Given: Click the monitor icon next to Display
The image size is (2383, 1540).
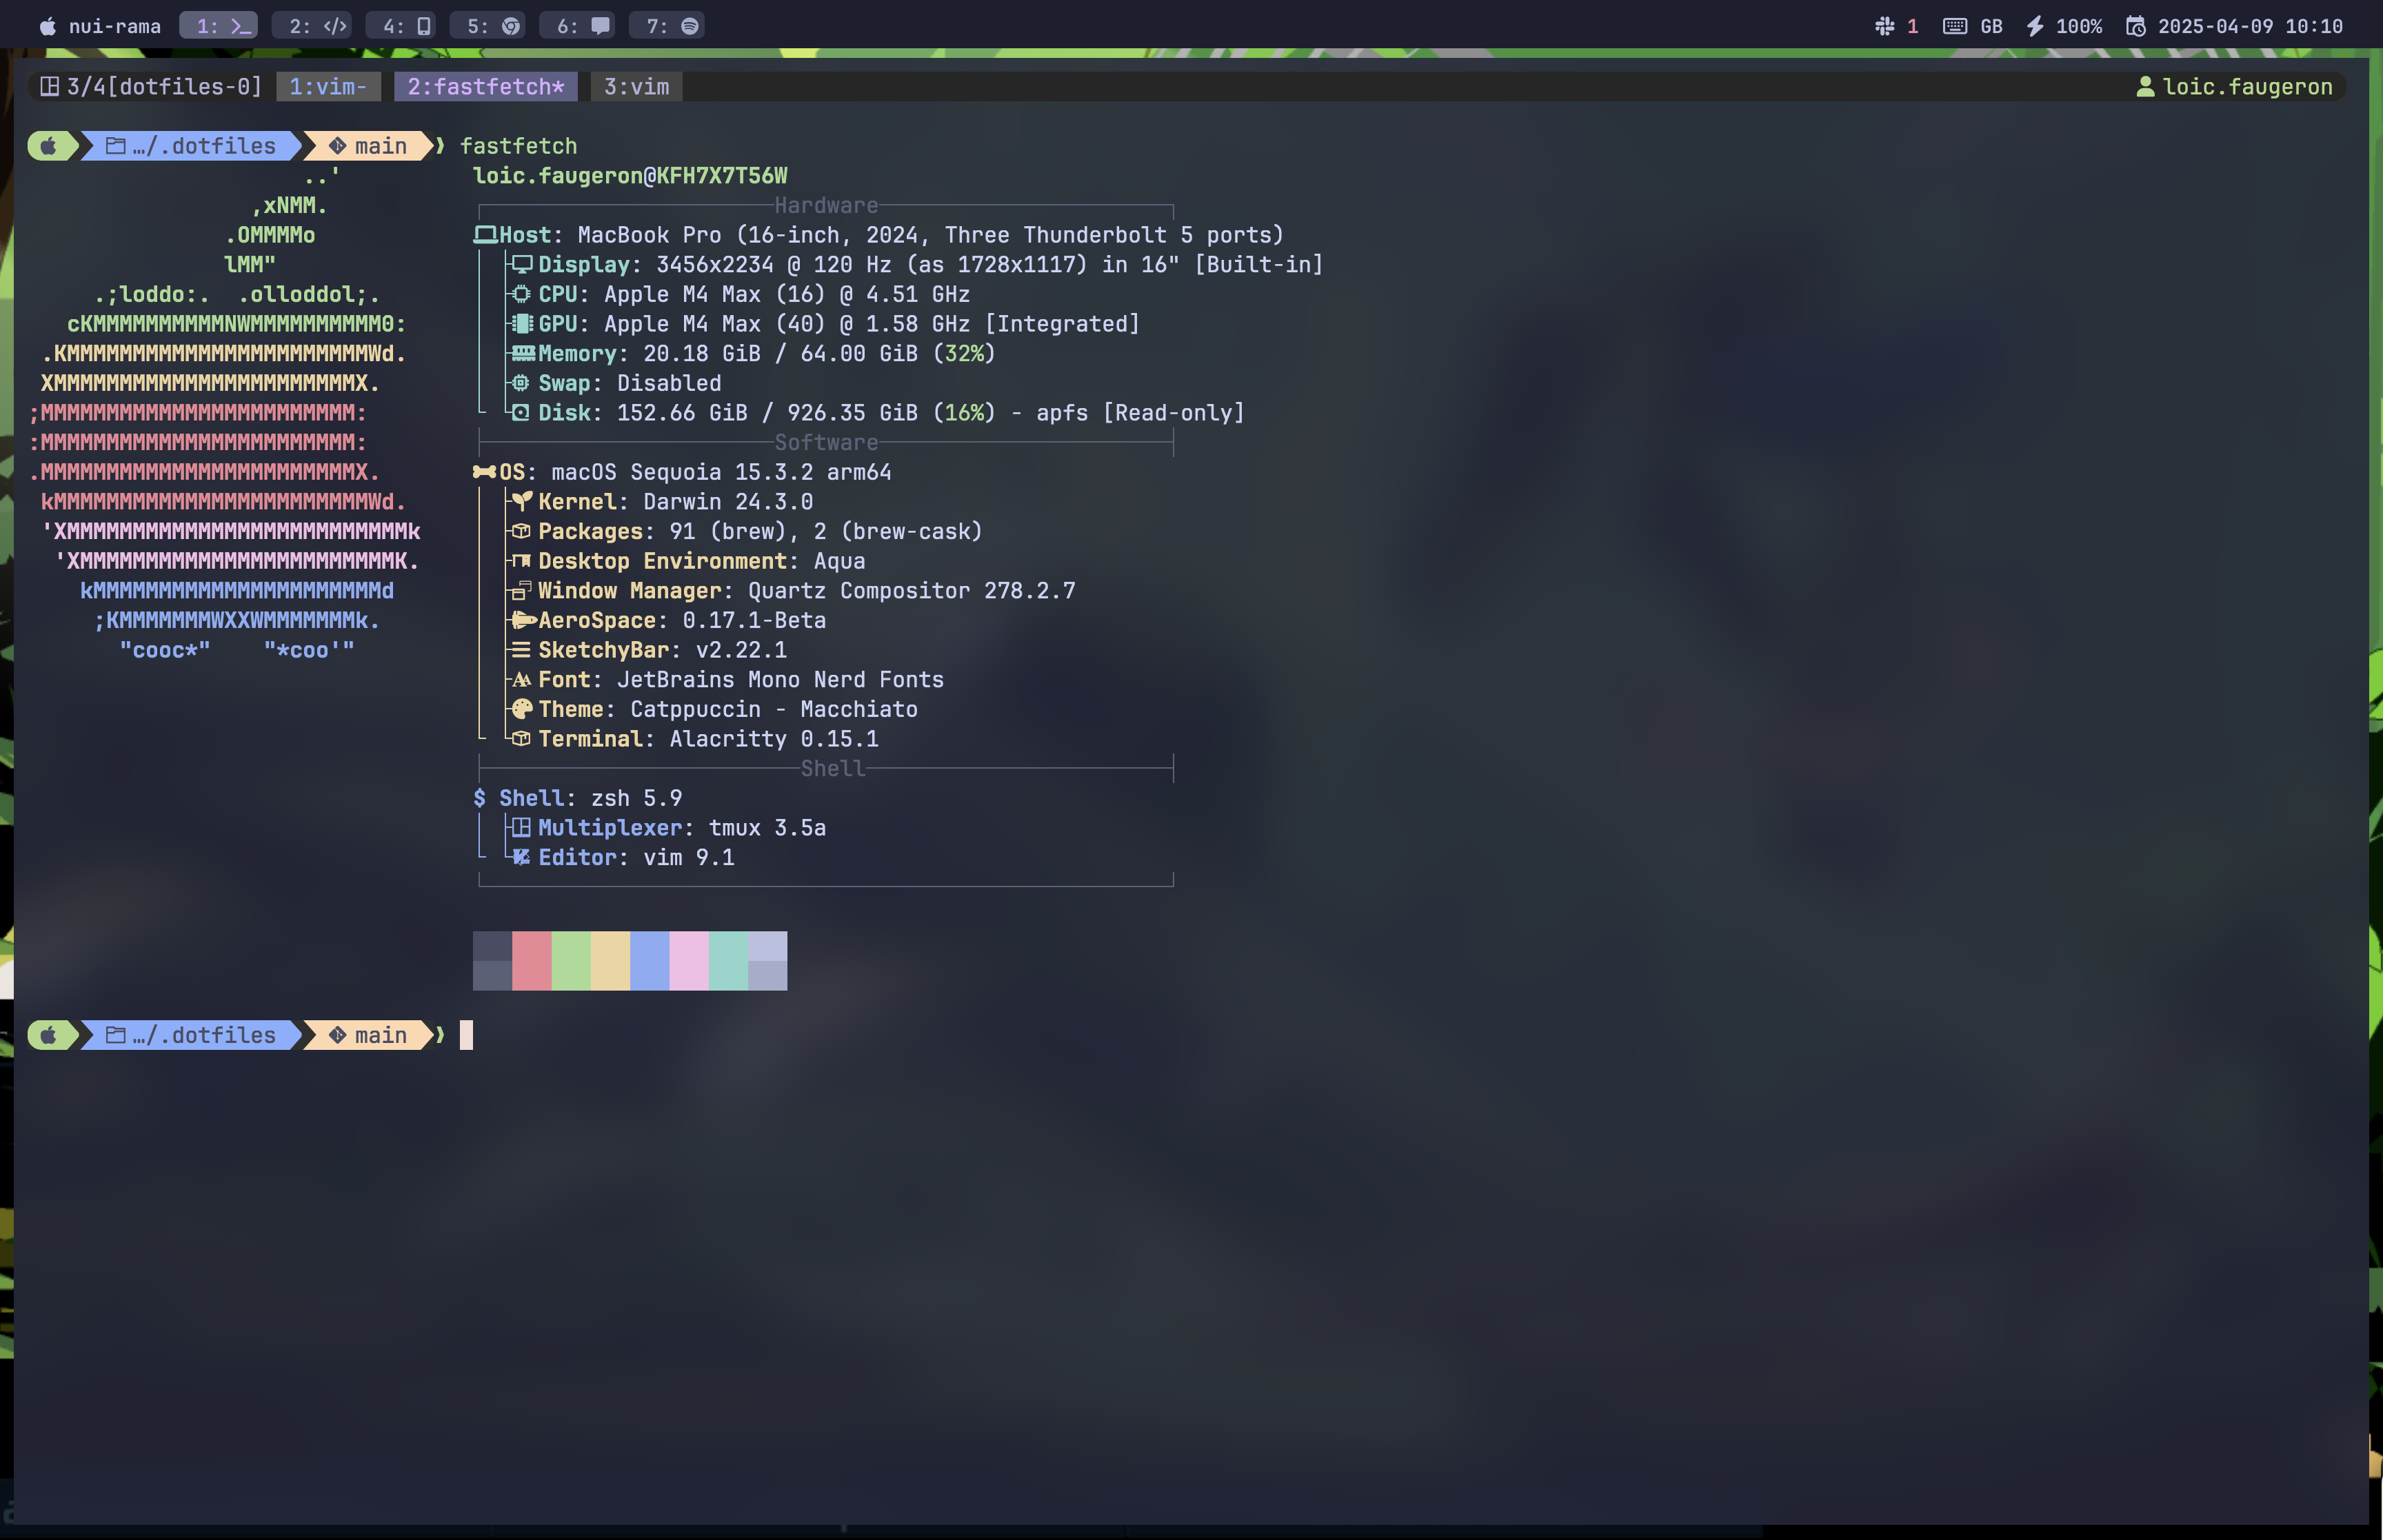Looking at the screenshot, I should (522, 265).
